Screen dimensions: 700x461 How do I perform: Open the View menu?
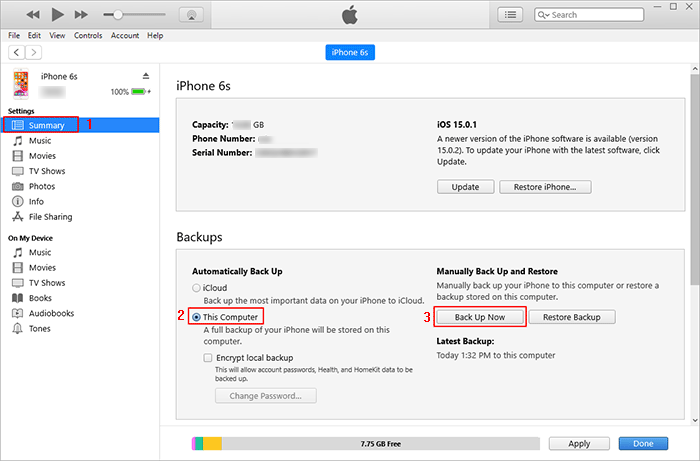57,35
